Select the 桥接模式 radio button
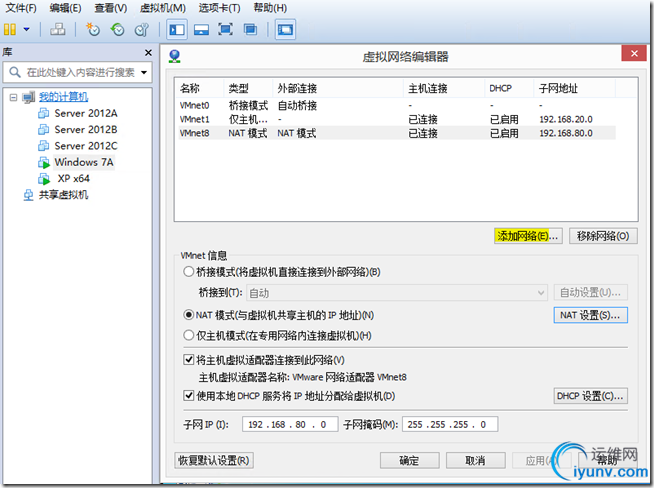 click(189, 272)
